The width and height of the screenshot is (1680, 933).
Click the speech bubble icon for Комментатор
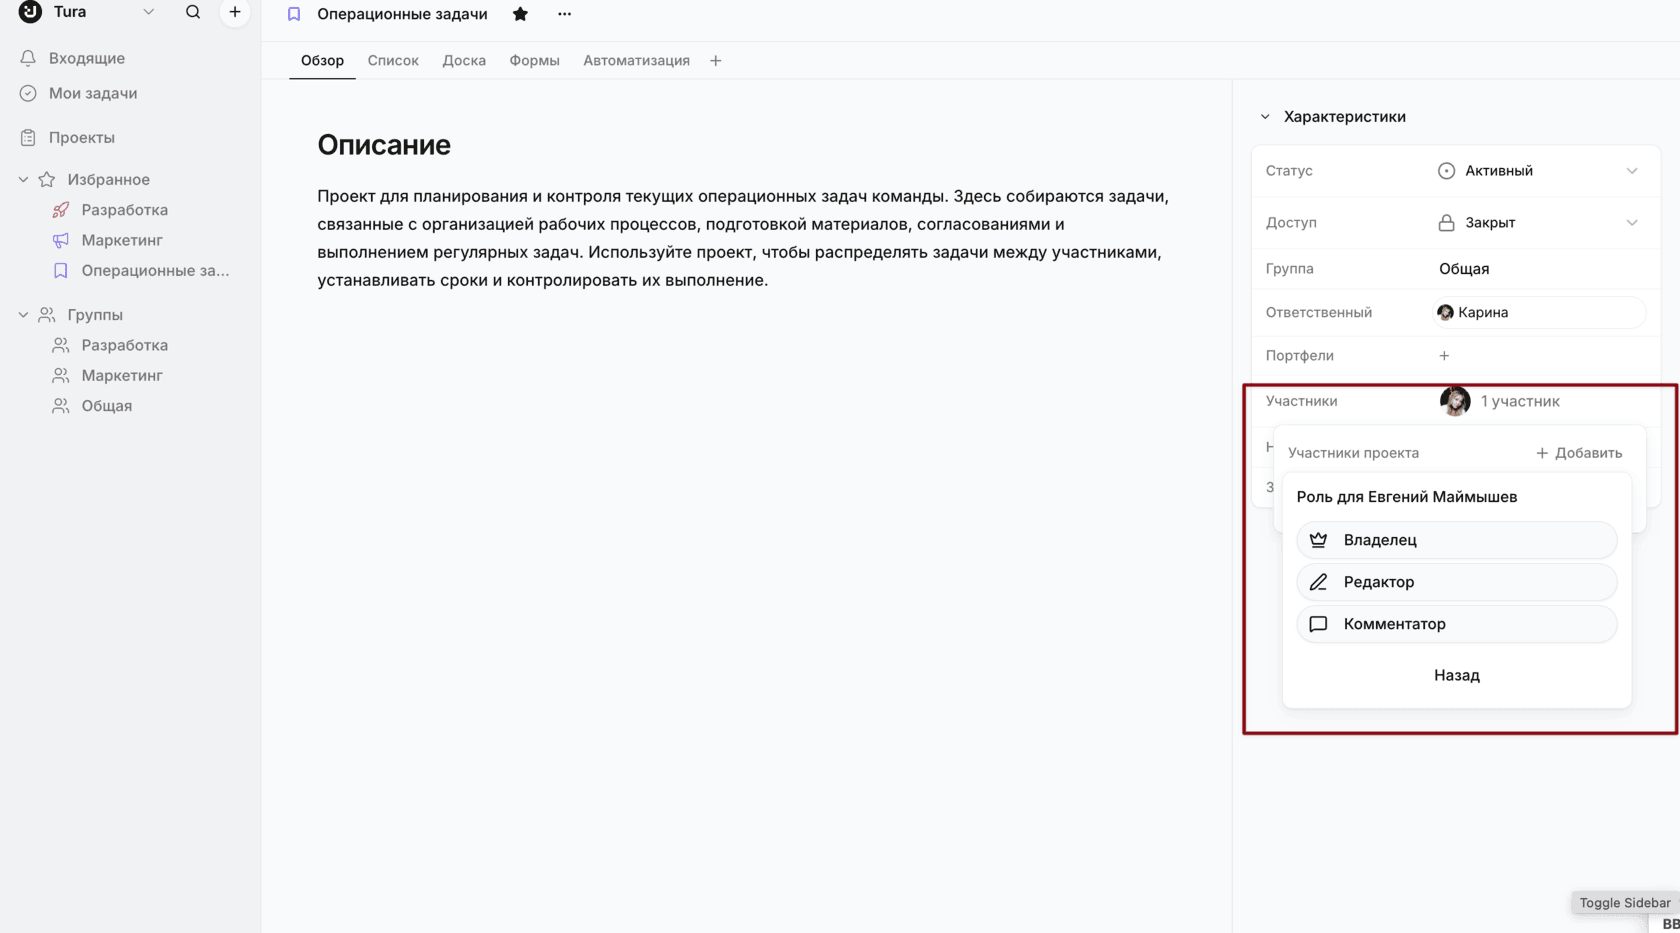[1319, 624]
